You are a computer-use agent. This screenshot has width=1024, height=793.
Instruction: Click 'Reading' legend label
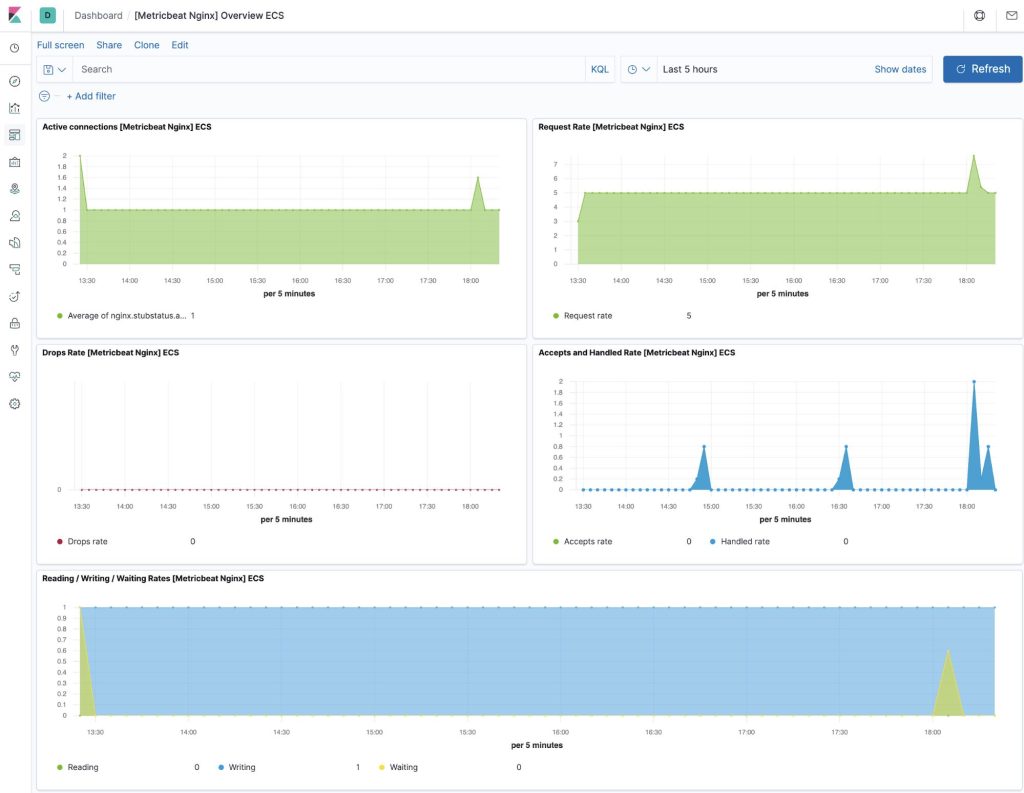pyautogui.click(x=83, y=767)
